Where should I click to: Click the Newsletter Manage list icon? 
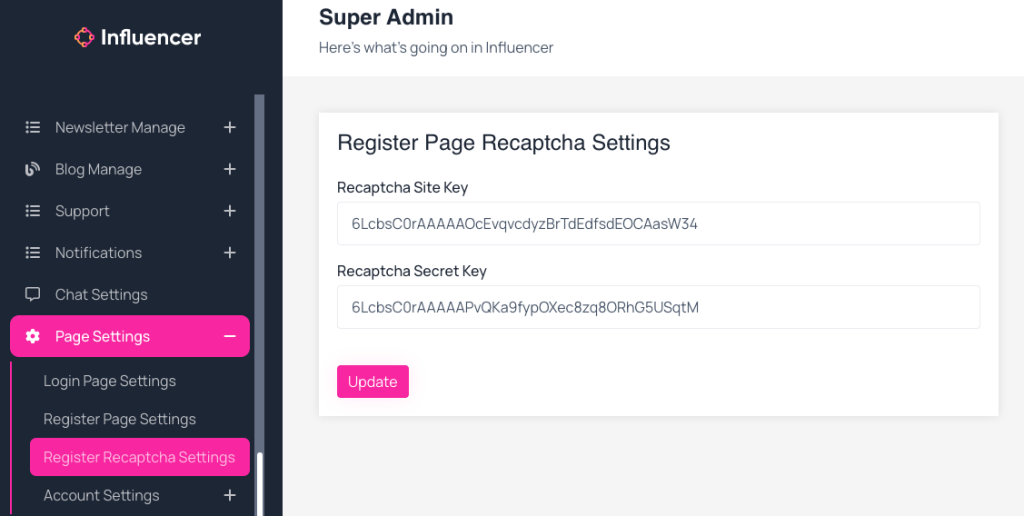[33, 128]
